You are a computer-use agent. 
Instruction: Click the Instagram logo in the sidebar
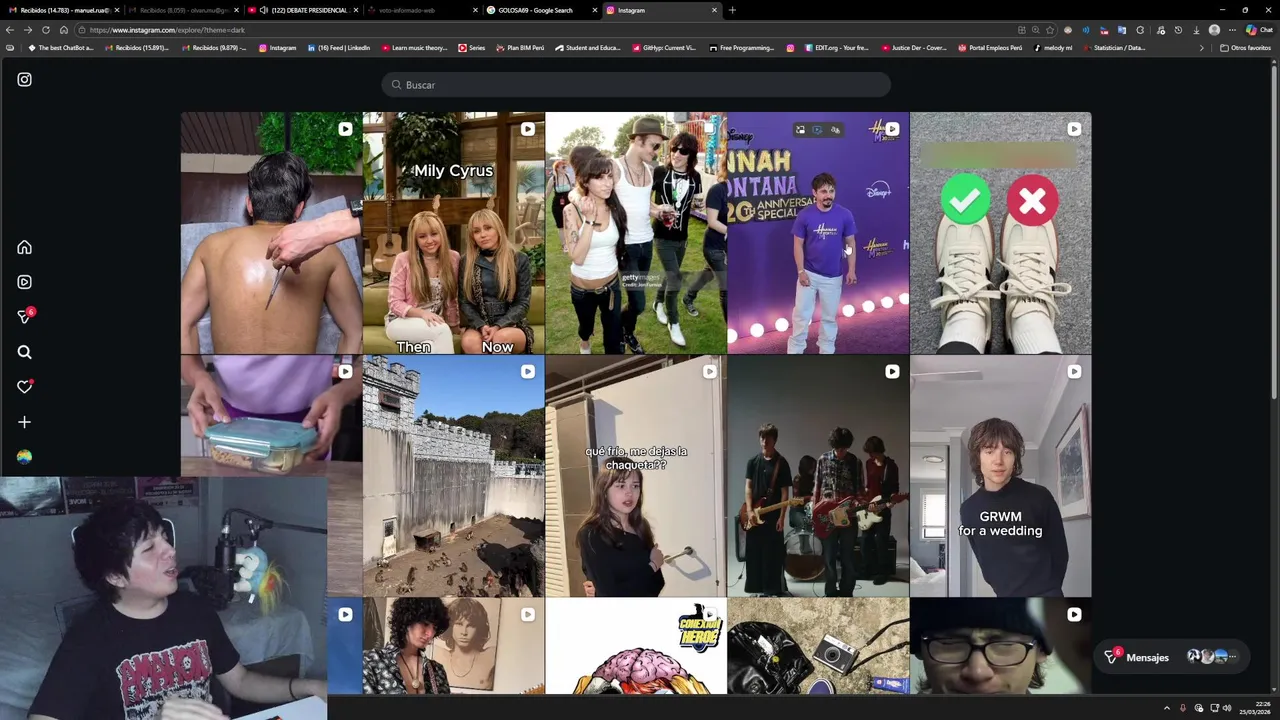pyautogui.click(x=24, y=79)
